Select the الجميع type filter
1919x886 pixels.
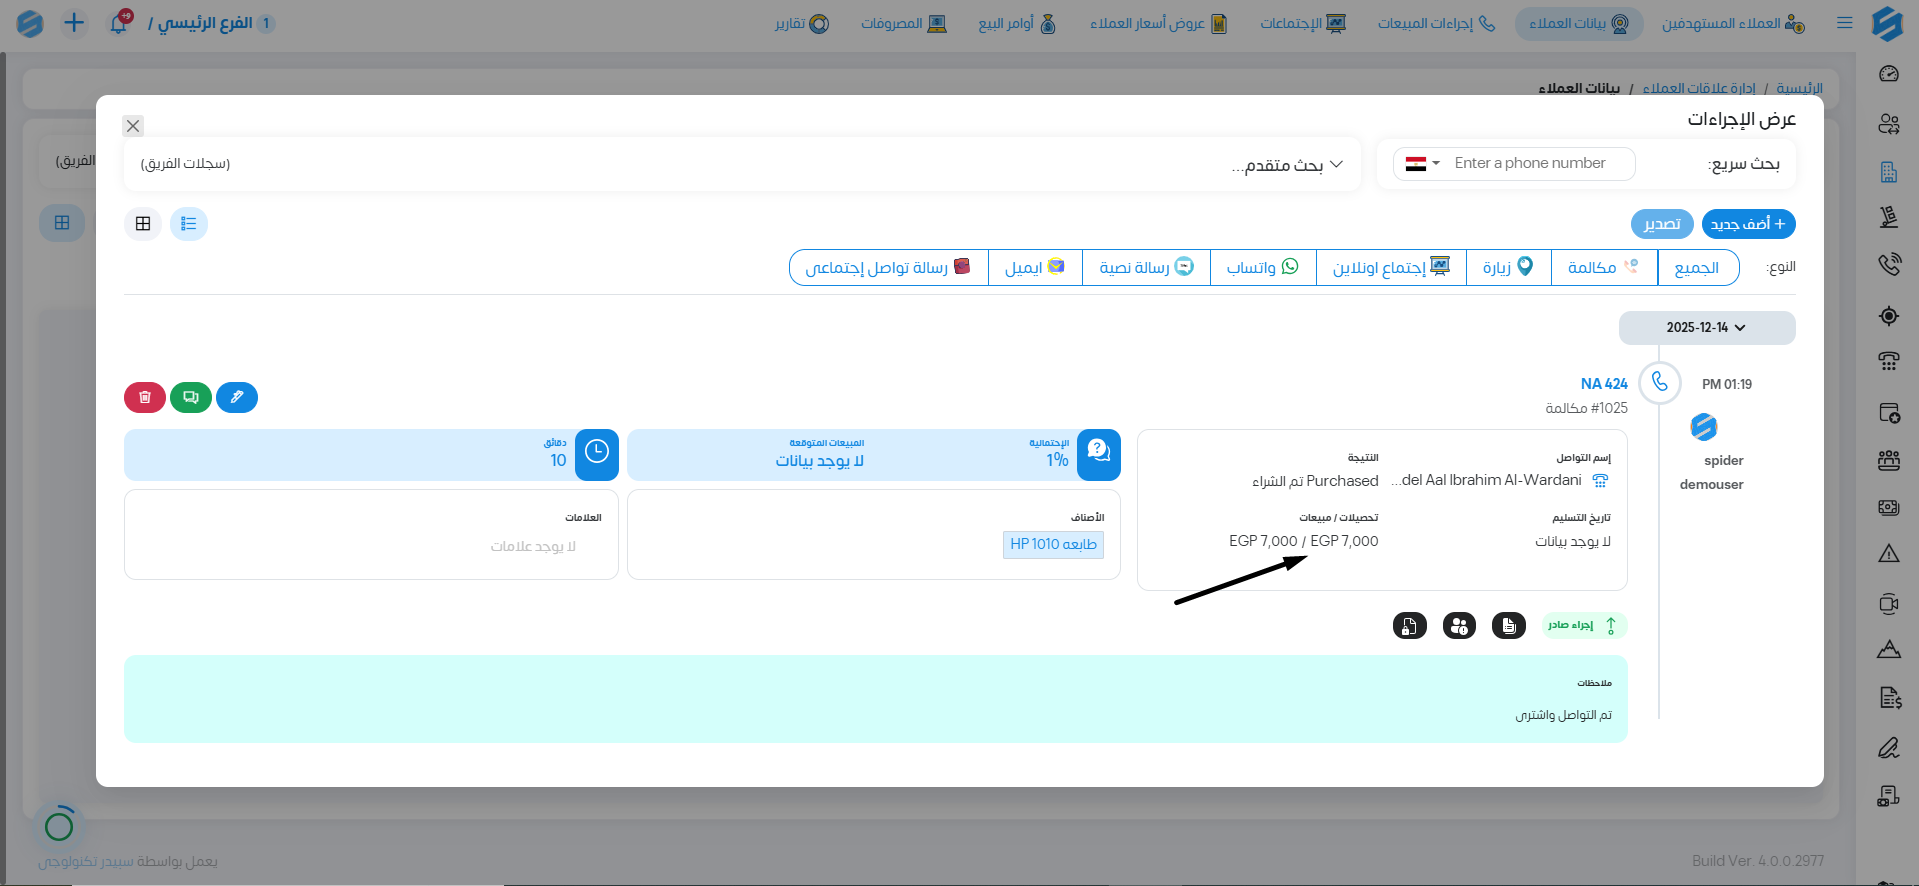[1697, 267]
